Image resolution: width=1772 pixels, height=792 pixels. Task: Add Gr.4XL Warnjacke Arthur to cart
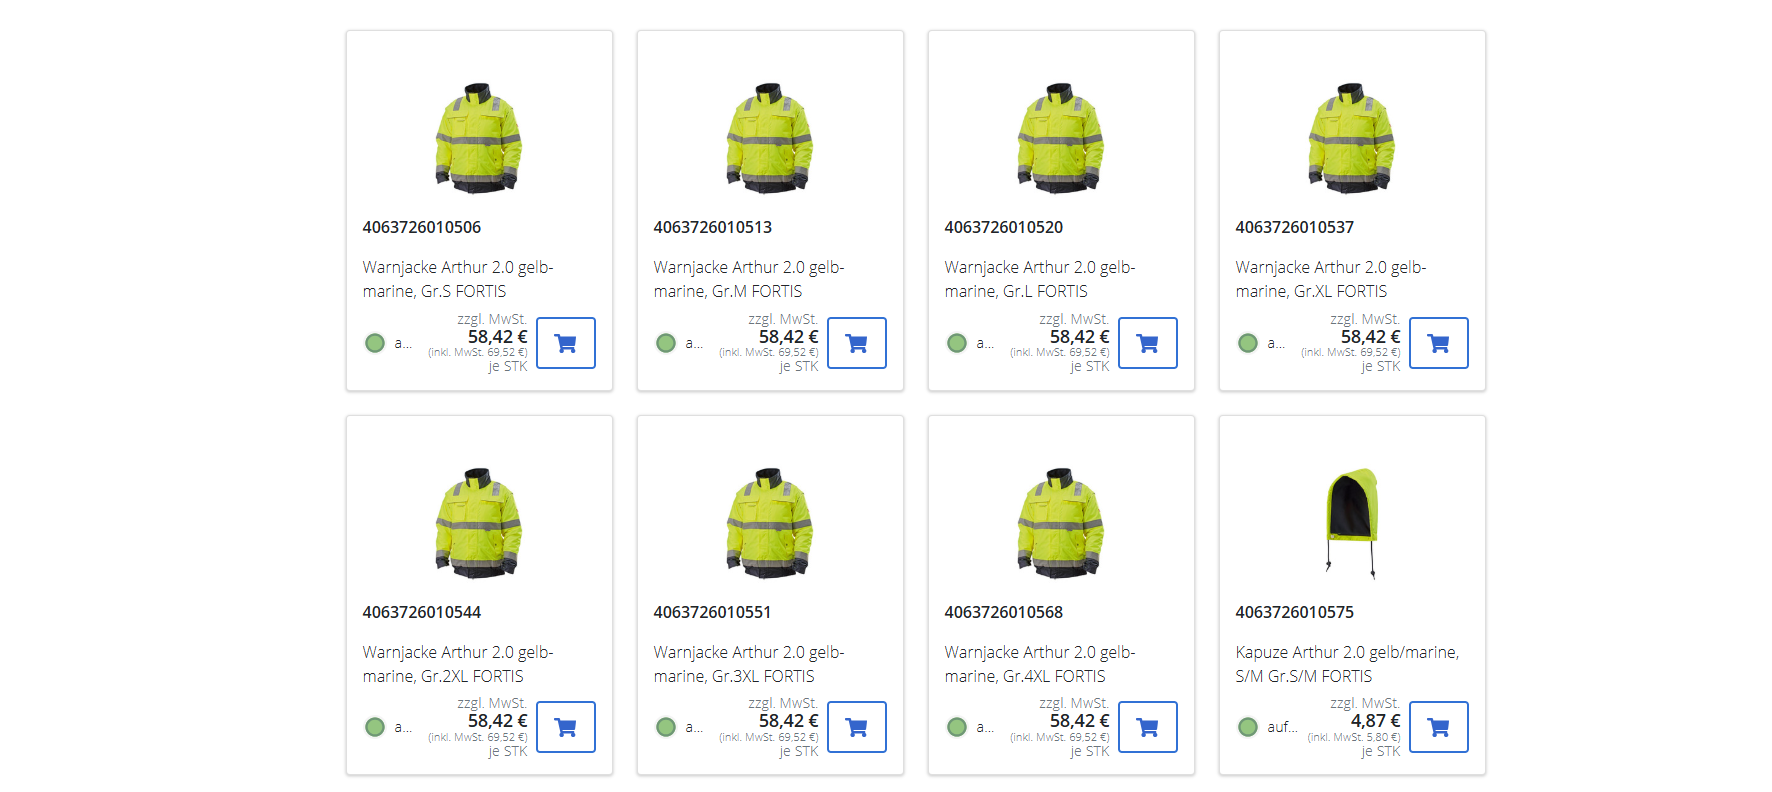(1148, 727)
